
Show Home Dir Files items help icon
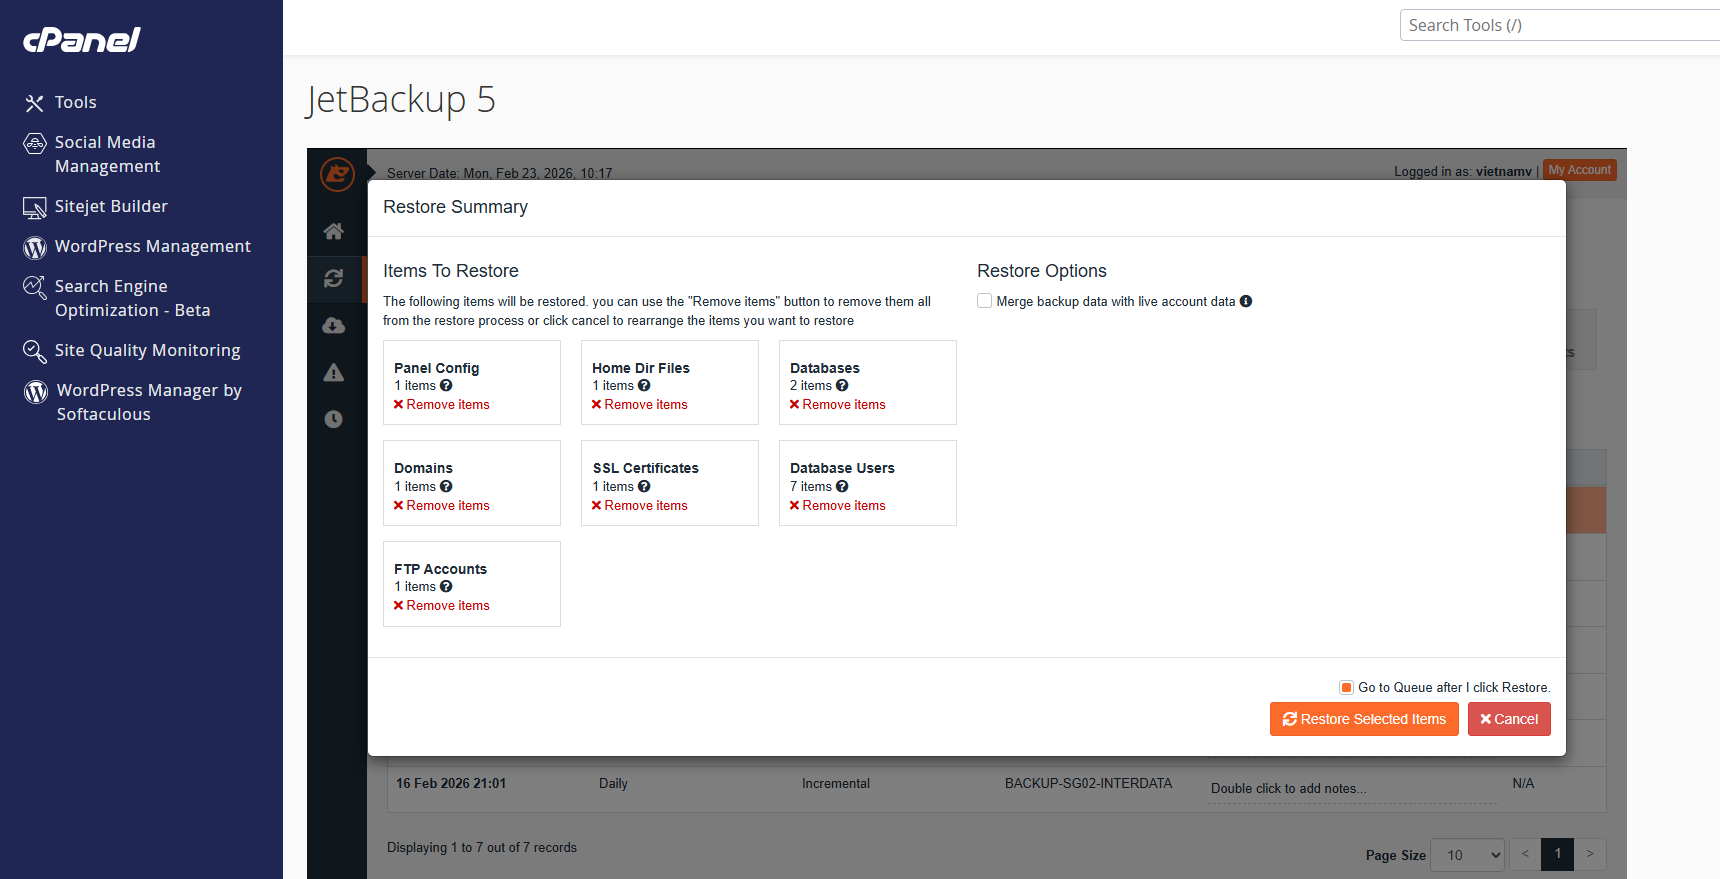click(644, 385)
